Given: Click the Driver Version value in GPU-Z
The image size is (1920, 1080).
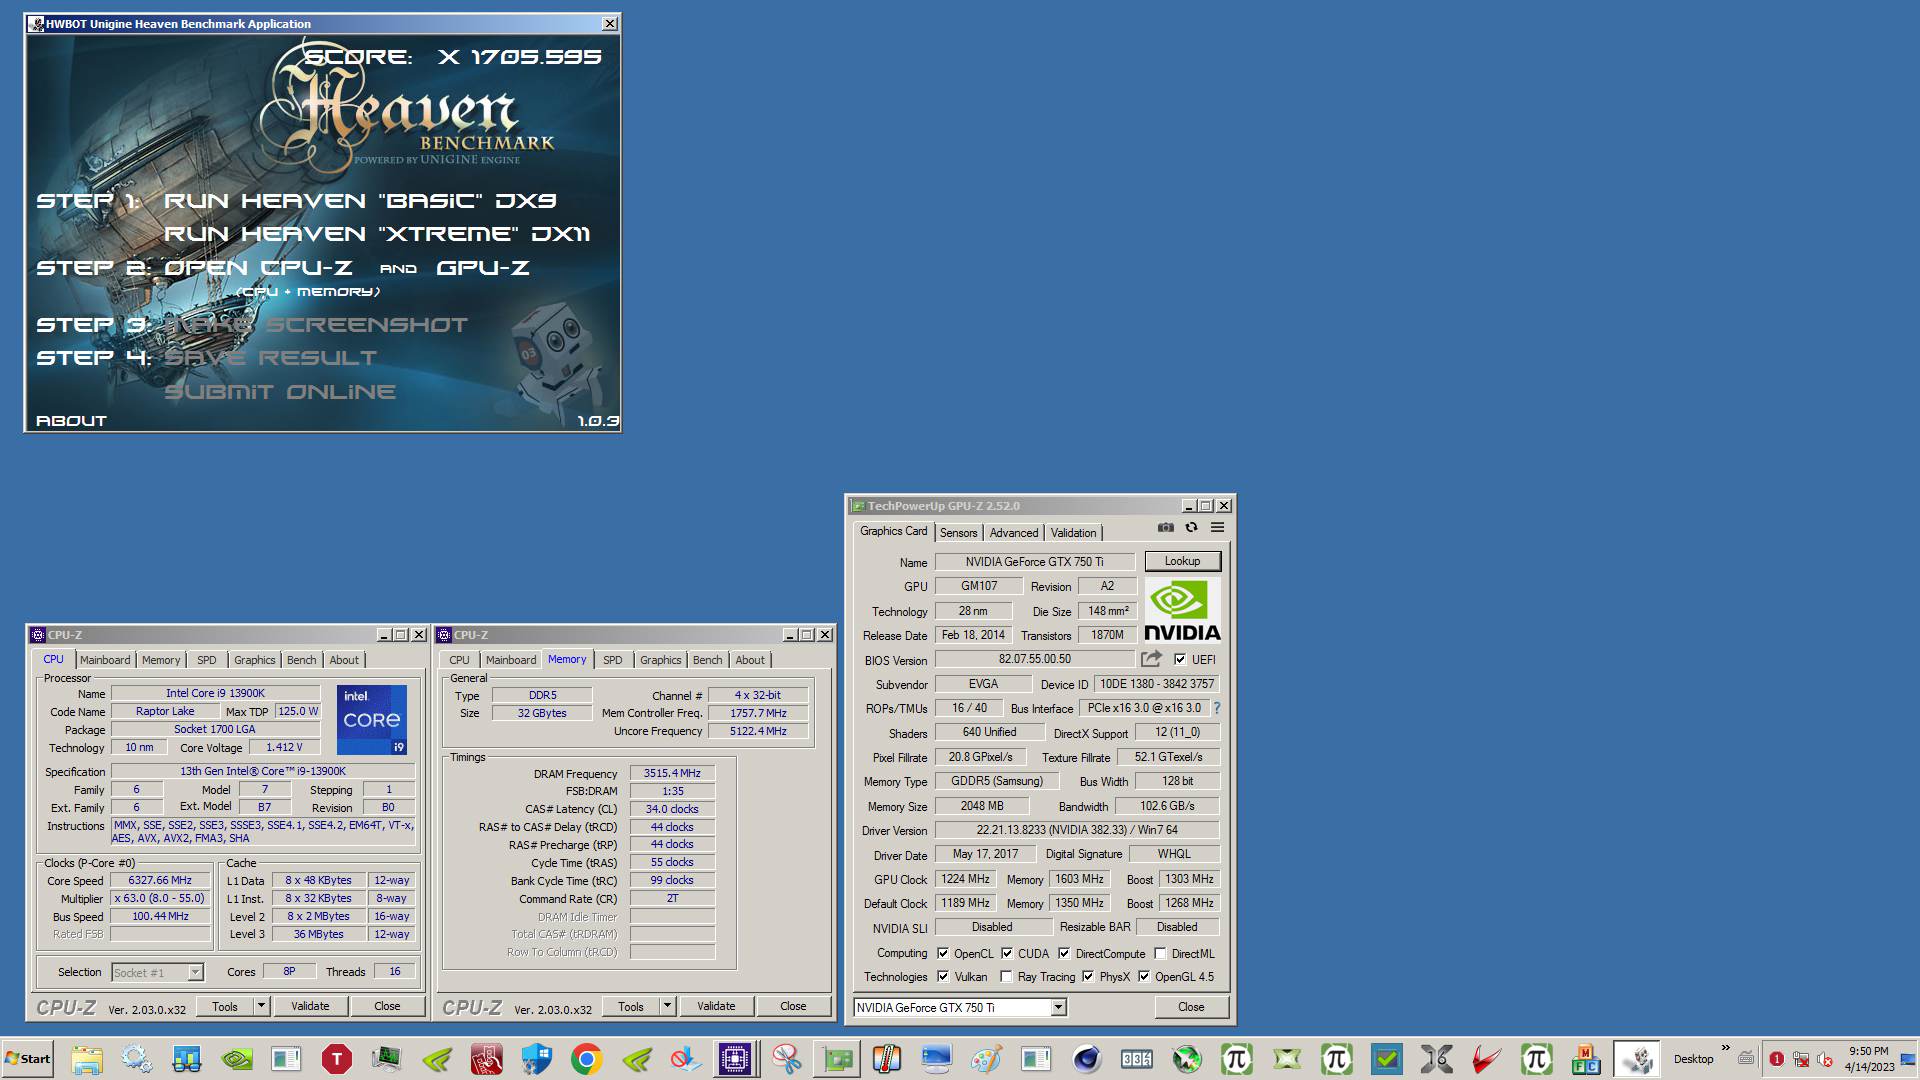Looking at the screenshot, I should pyautogui.click(x=1077, y=830).
